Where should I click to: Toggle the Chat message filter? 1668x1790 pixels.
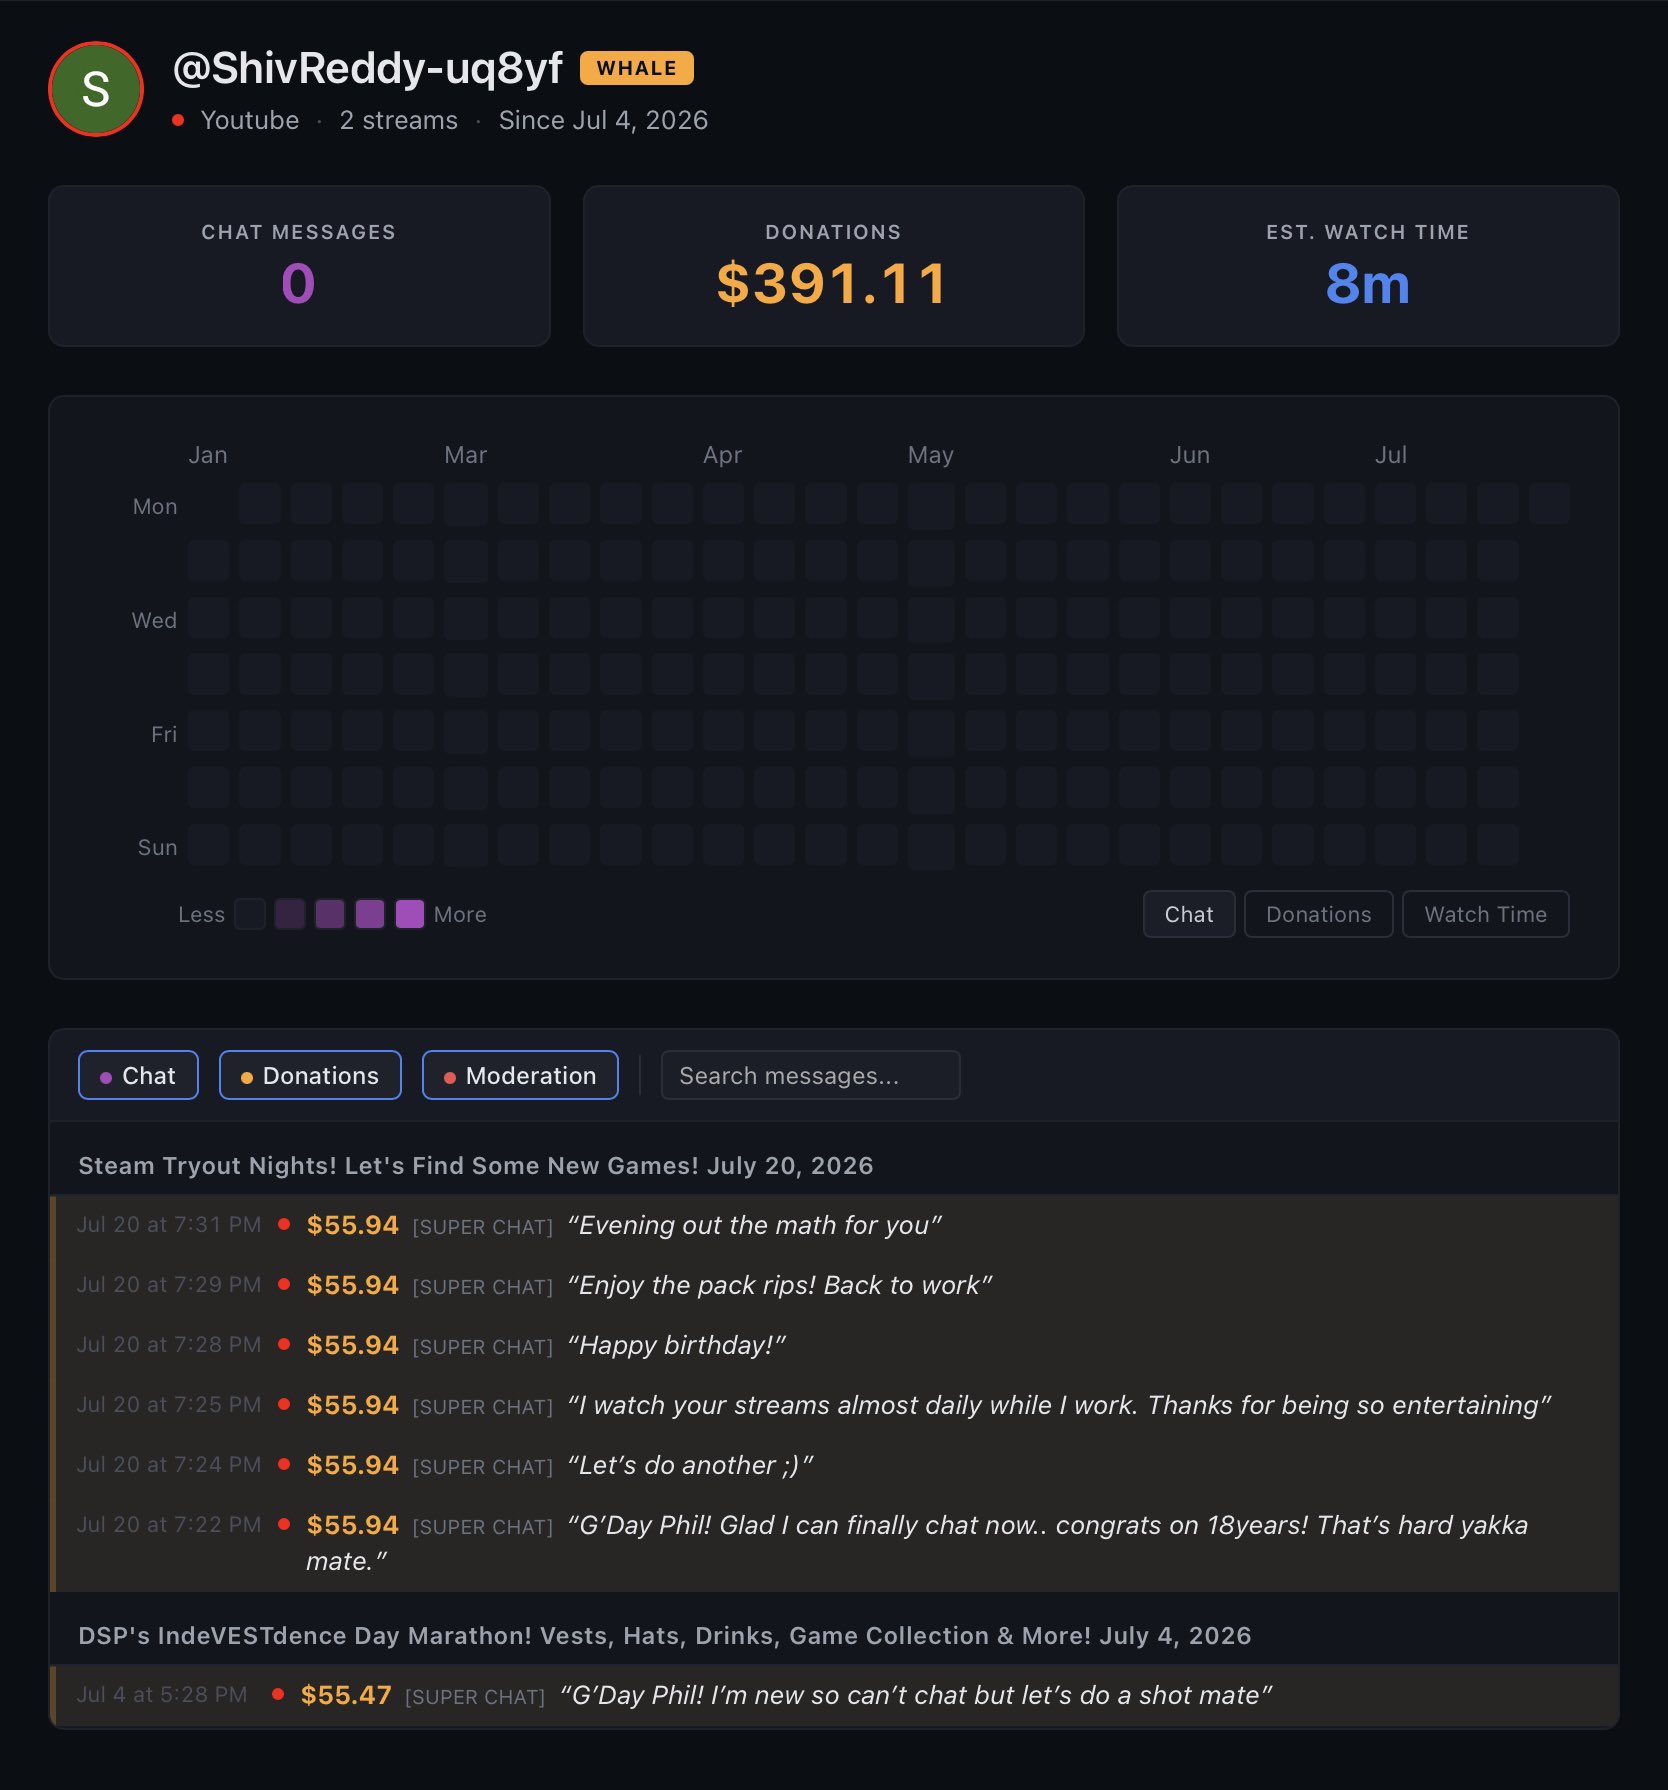point(138,1075)
